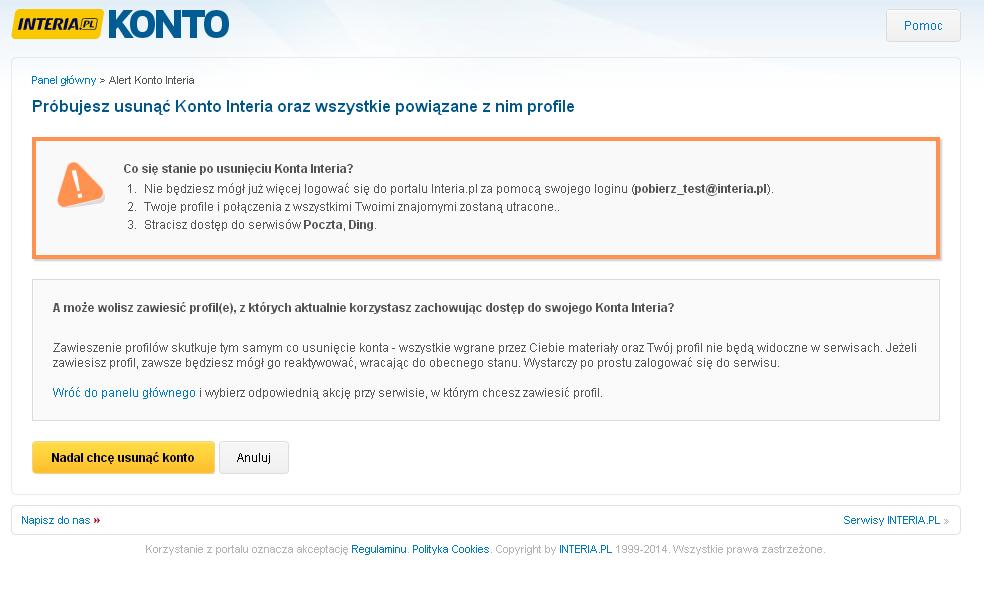Screen dimensions: 984x591
Task: Open Serwisy INTERIA.PL link
Action: [x=891, y=520]
